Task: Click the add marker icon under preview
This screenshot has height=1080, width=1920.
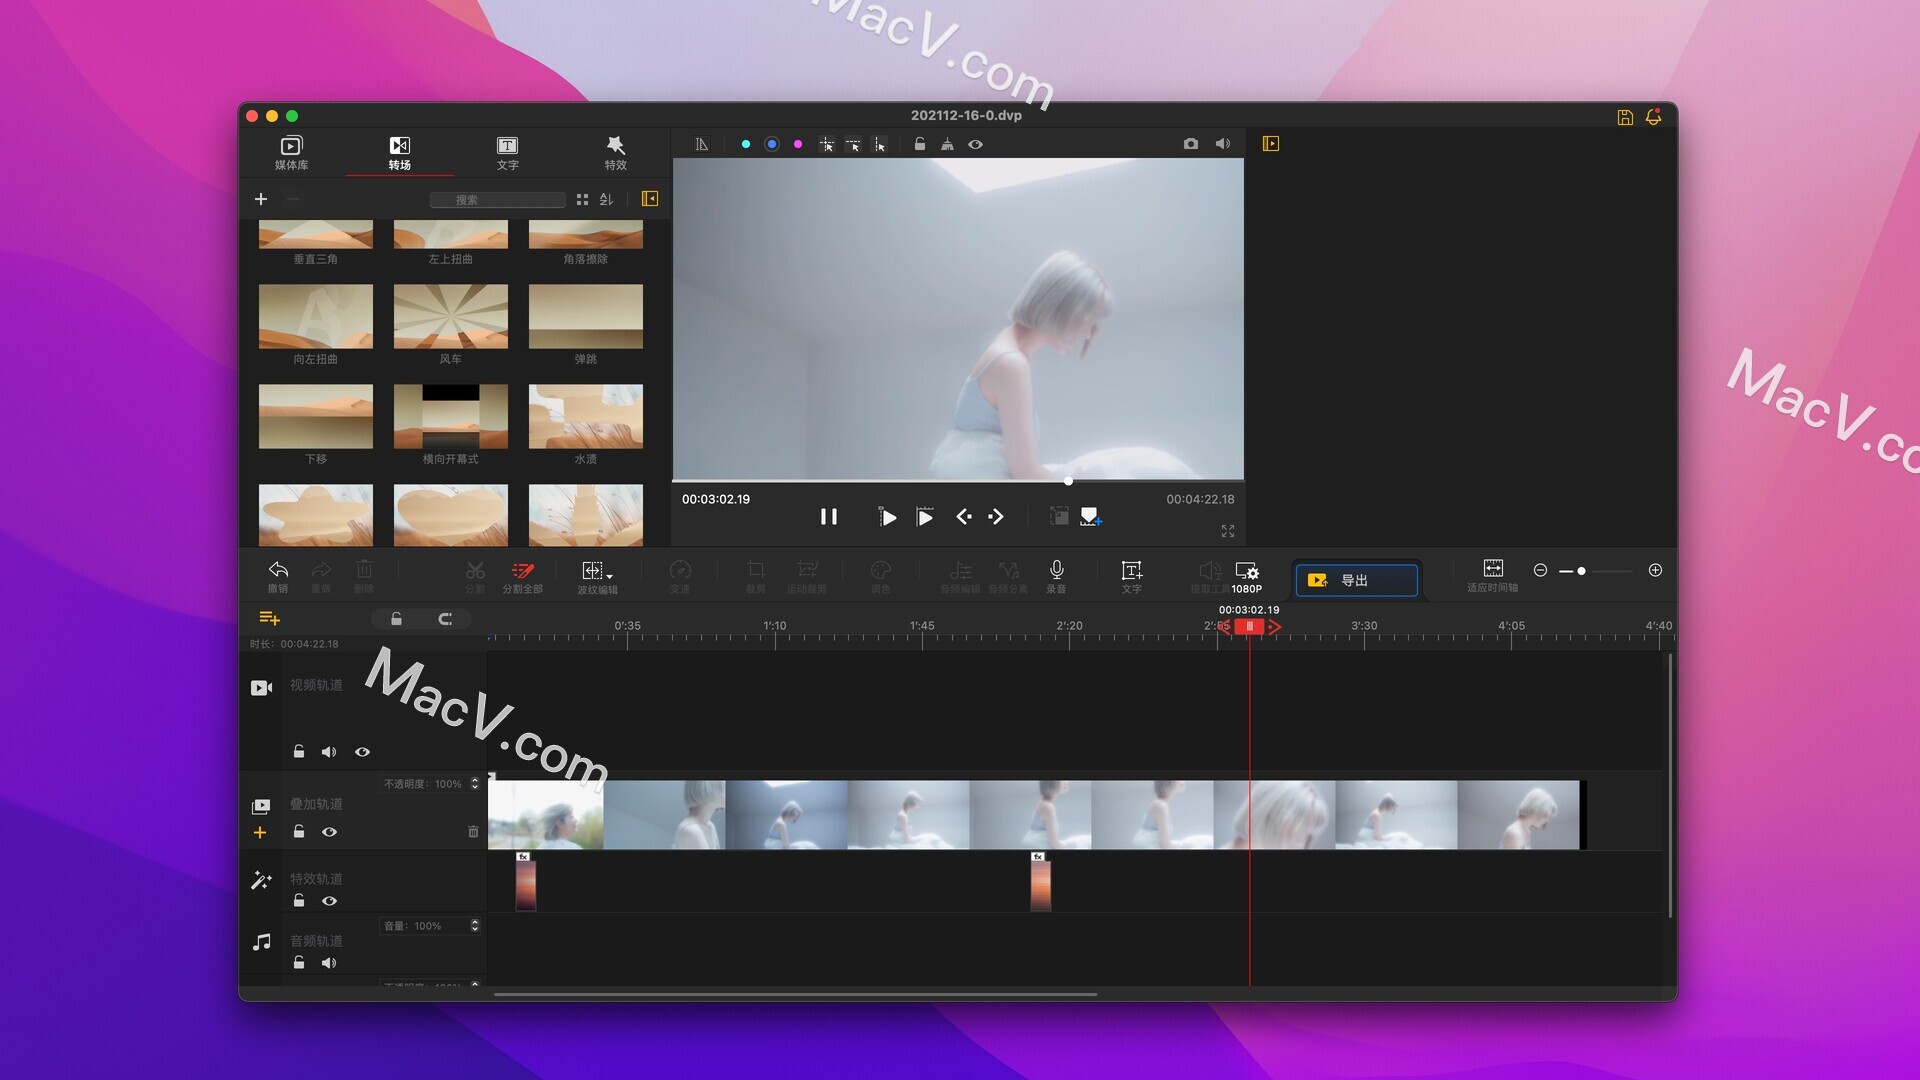Action: 1091,517
